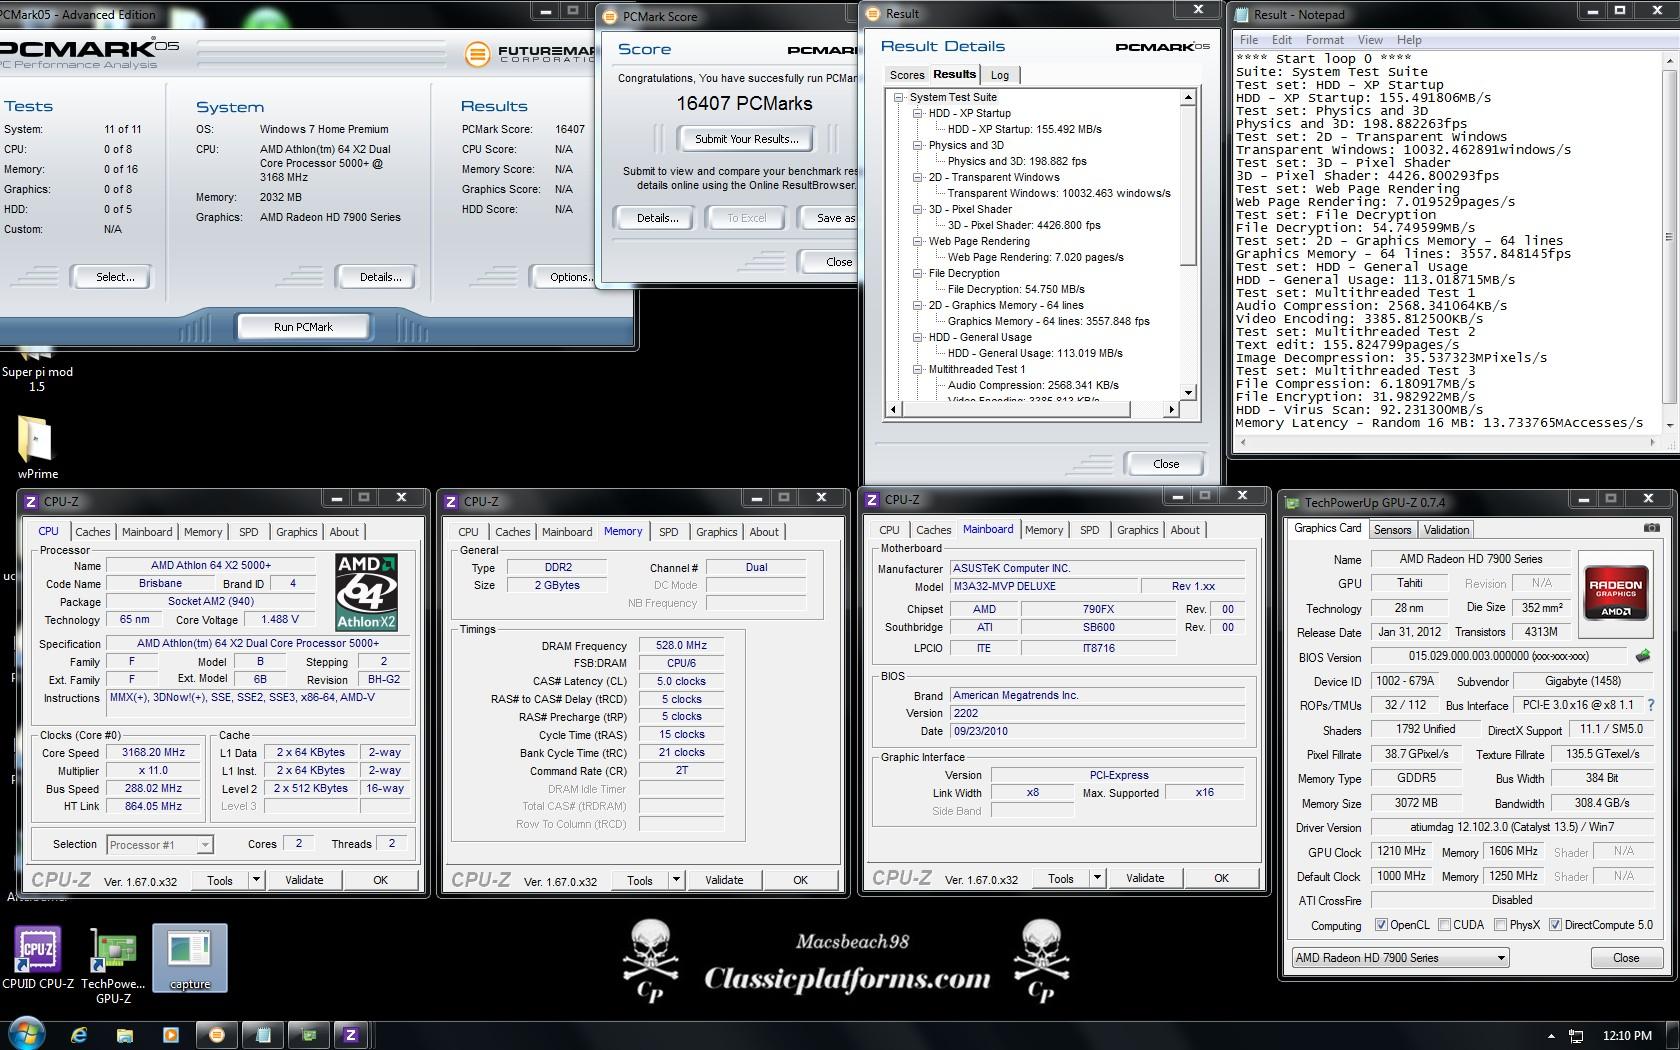Switch to Scores tab in Result Details

907,75
